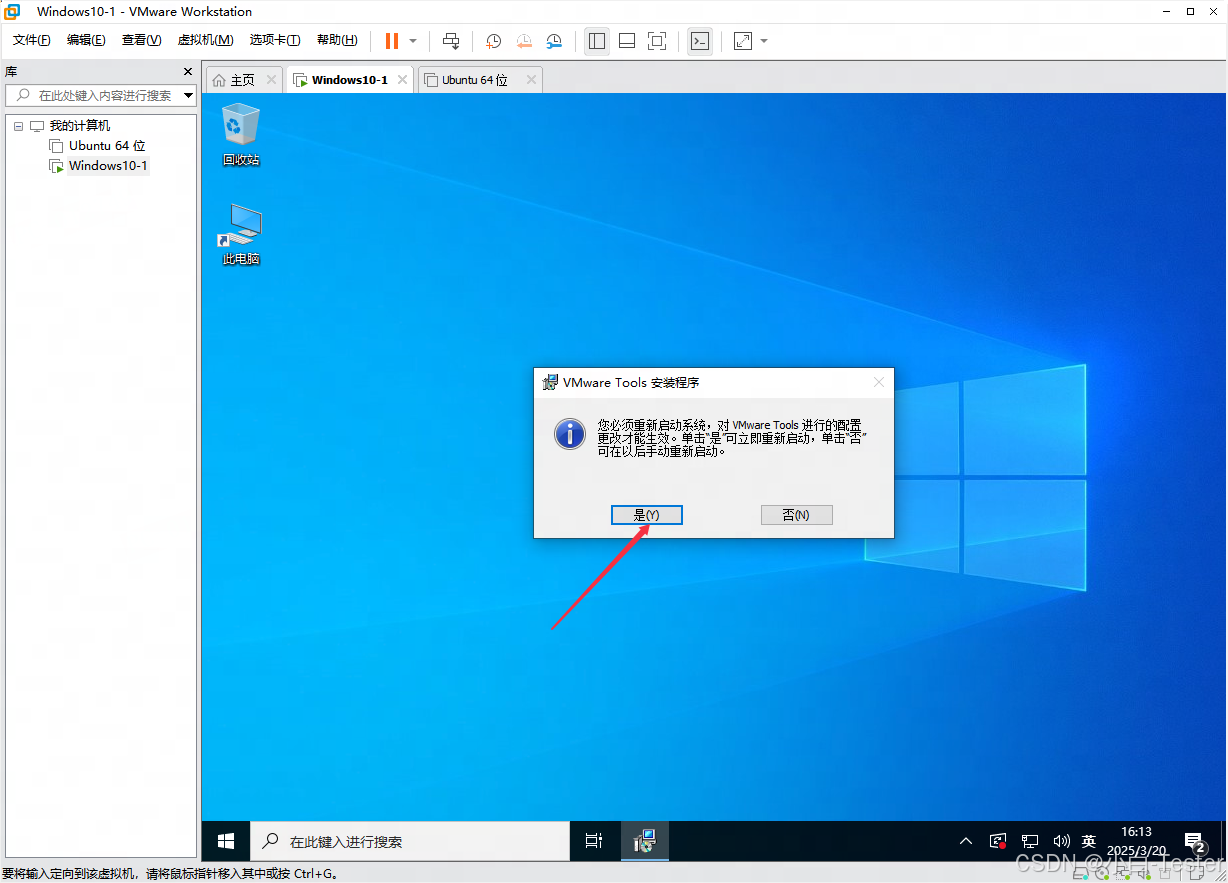
Task: Select 我的计算机 in the library tree
Action: click(80, 126)
